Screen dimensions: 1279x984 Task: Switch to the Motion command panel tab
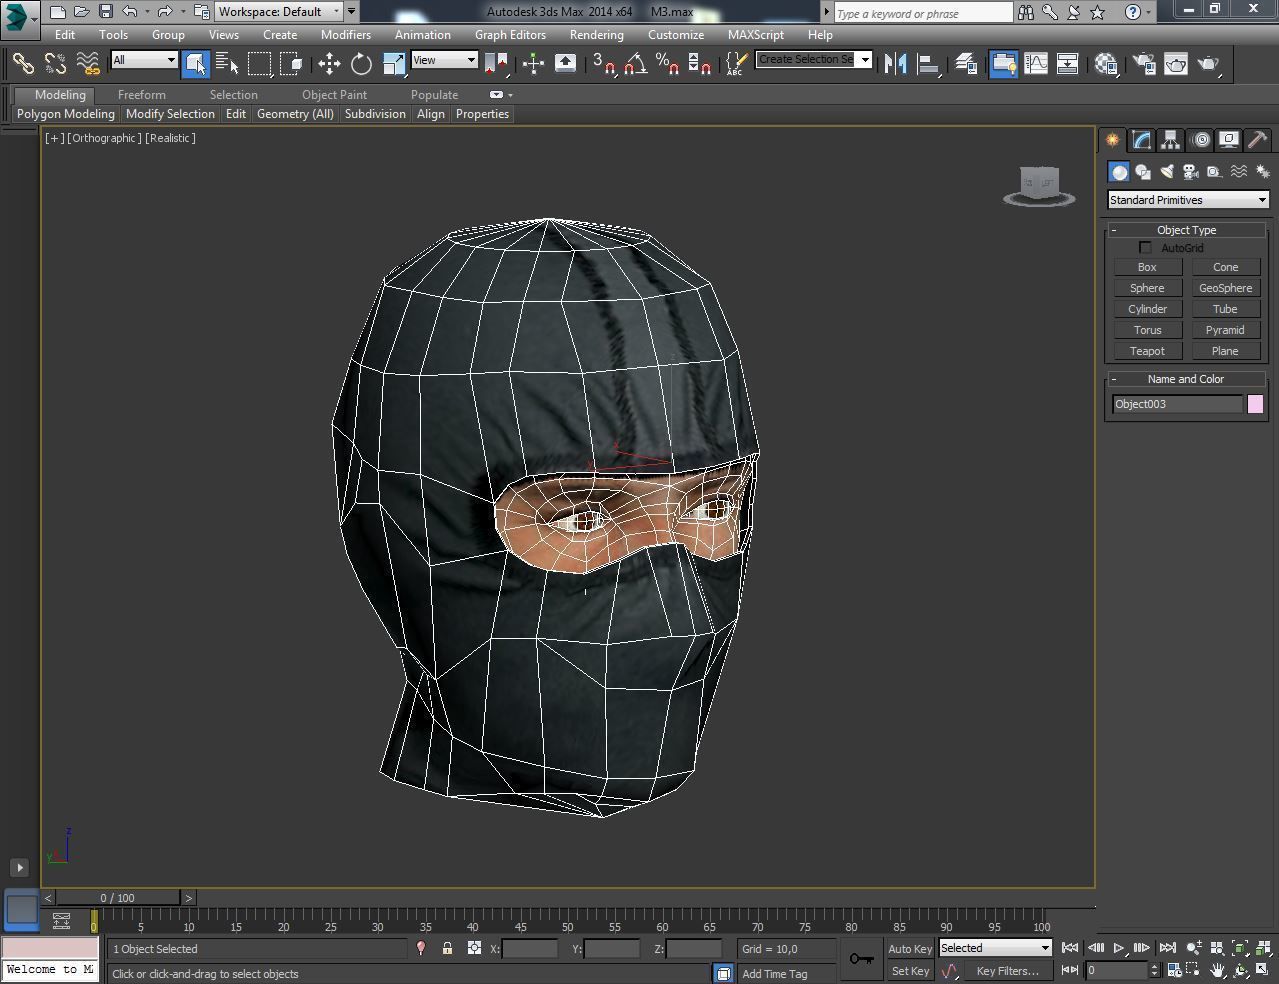[x=1200, y=140]
